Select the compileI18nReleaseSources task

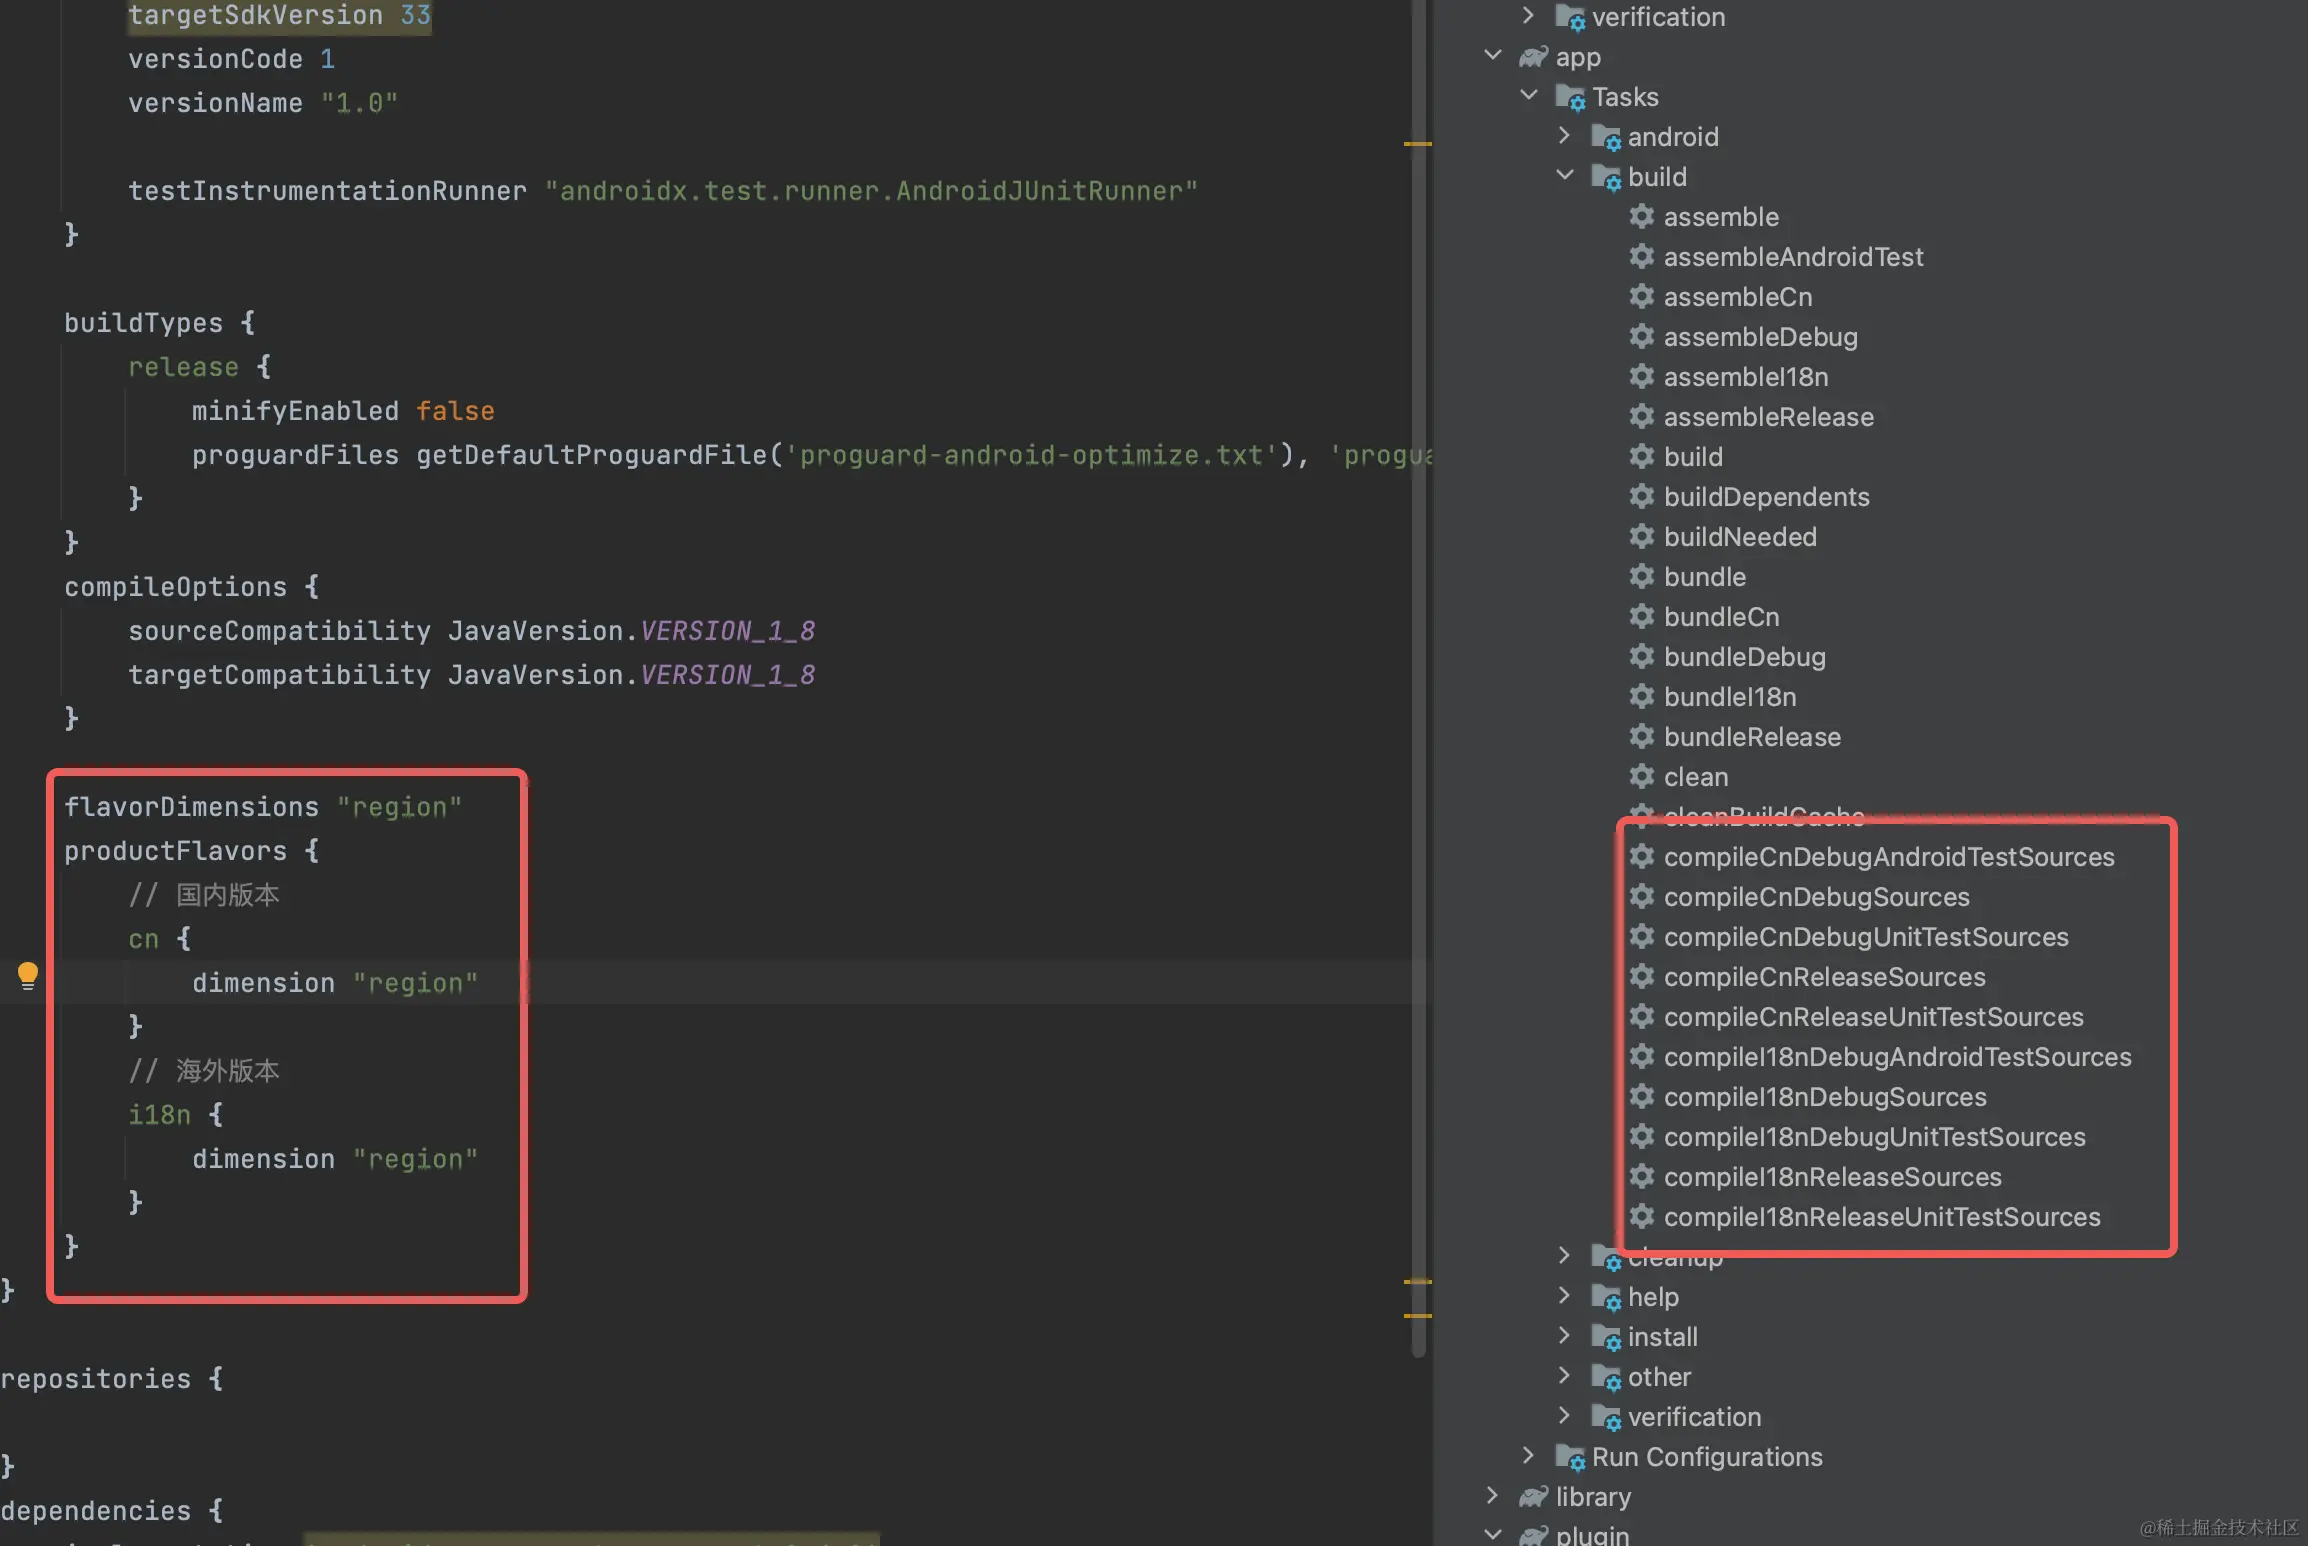[x=1832, y=1177]
